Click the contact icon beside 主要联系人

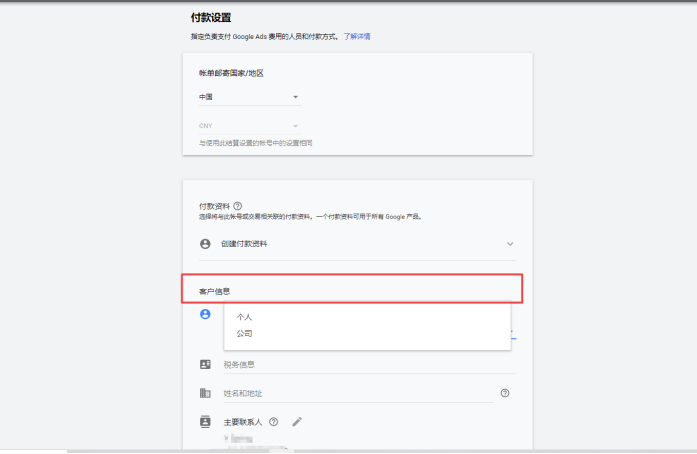205,422
